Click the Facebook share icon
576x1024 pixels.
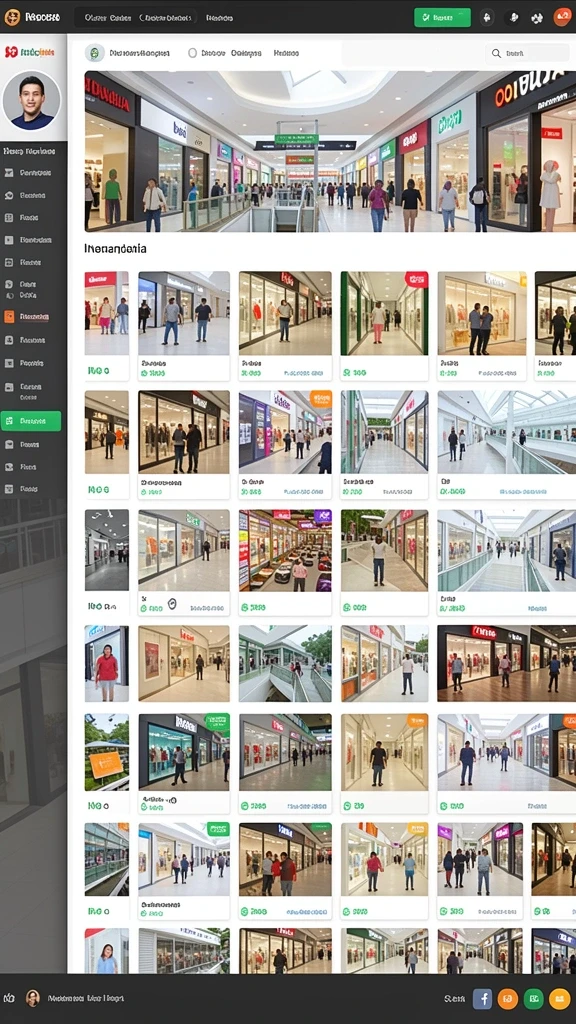pyautogui.click(x=482, y=999)
